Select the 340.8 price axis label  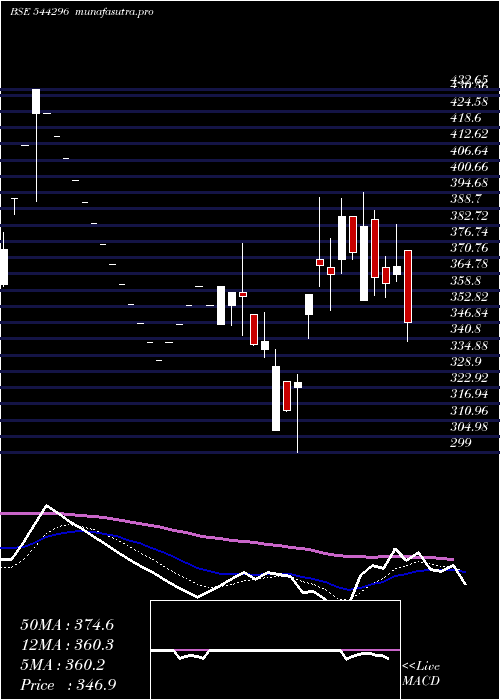(x=466, y=329)
